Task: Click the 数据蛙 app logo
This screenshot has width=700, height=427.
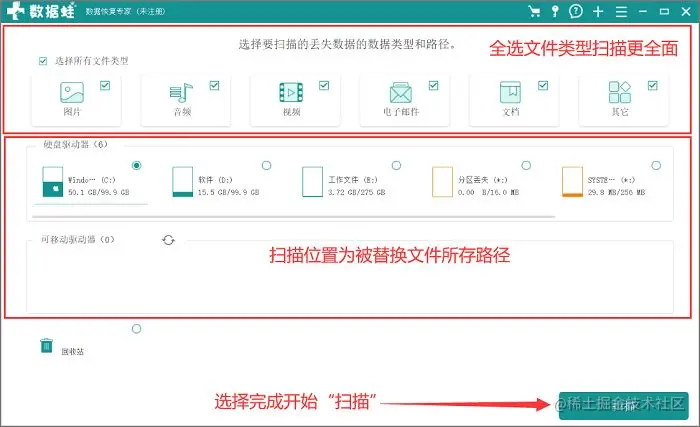Action: 41,11
